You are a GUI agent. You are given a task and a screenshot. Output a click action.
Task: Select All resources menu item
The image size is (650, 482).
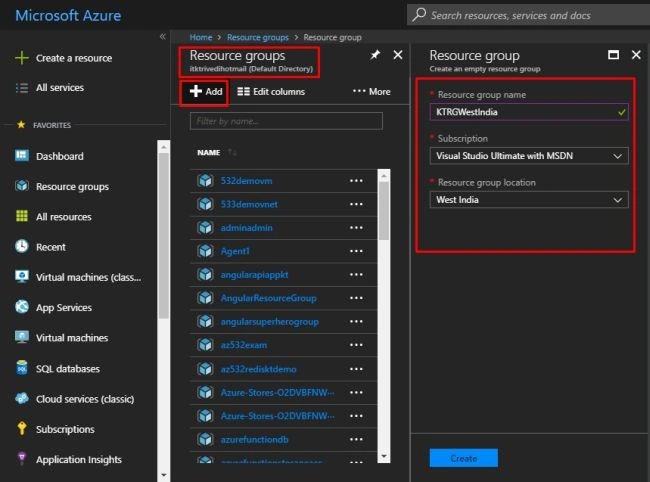63,217
